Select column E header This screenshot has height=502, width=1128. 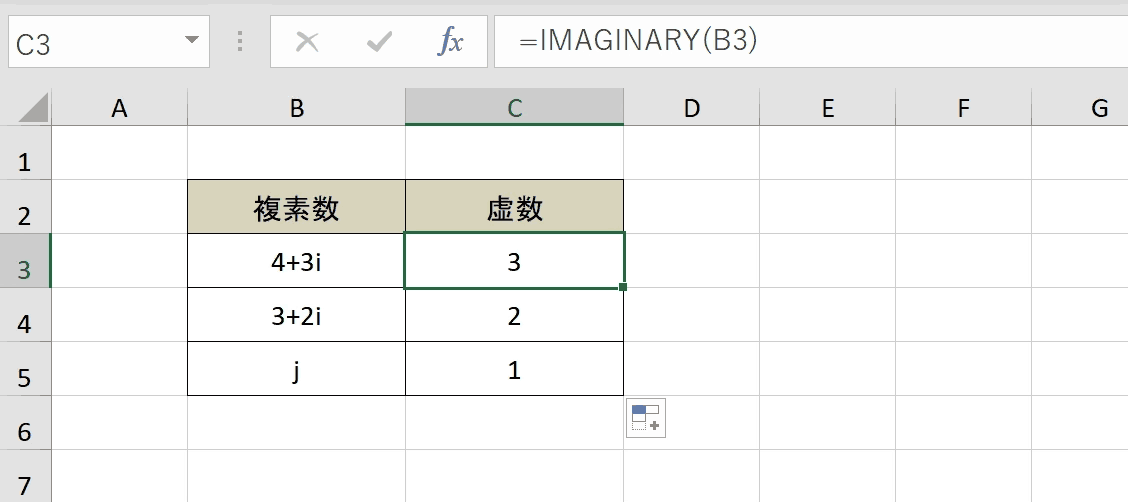827,107
